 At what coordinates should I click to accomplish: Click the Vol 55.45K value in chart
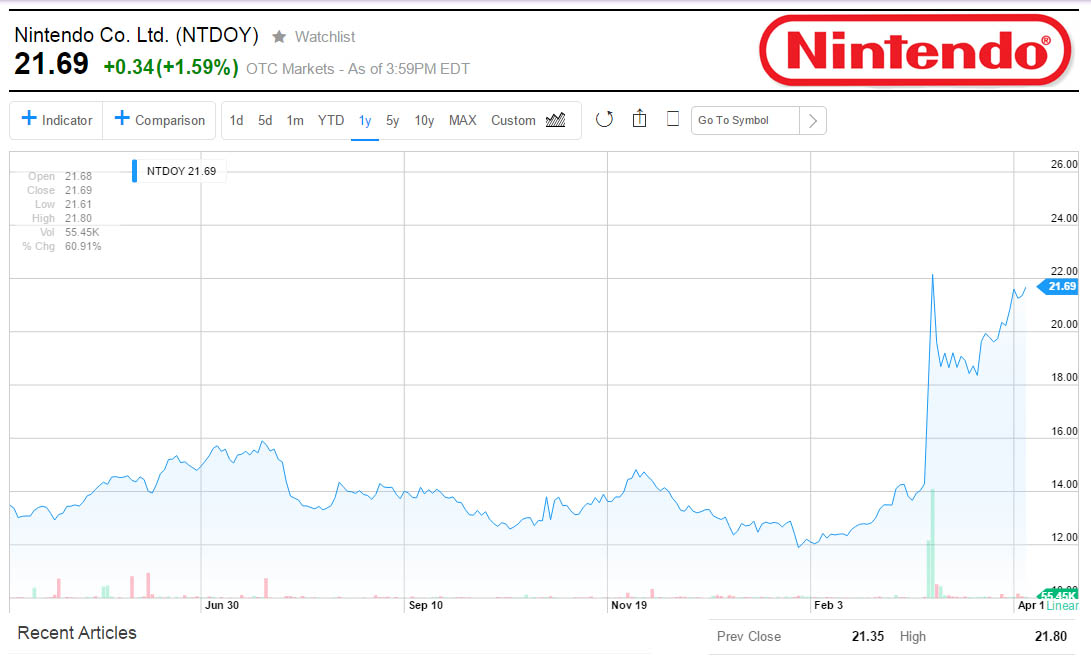[x=82, y=232]
